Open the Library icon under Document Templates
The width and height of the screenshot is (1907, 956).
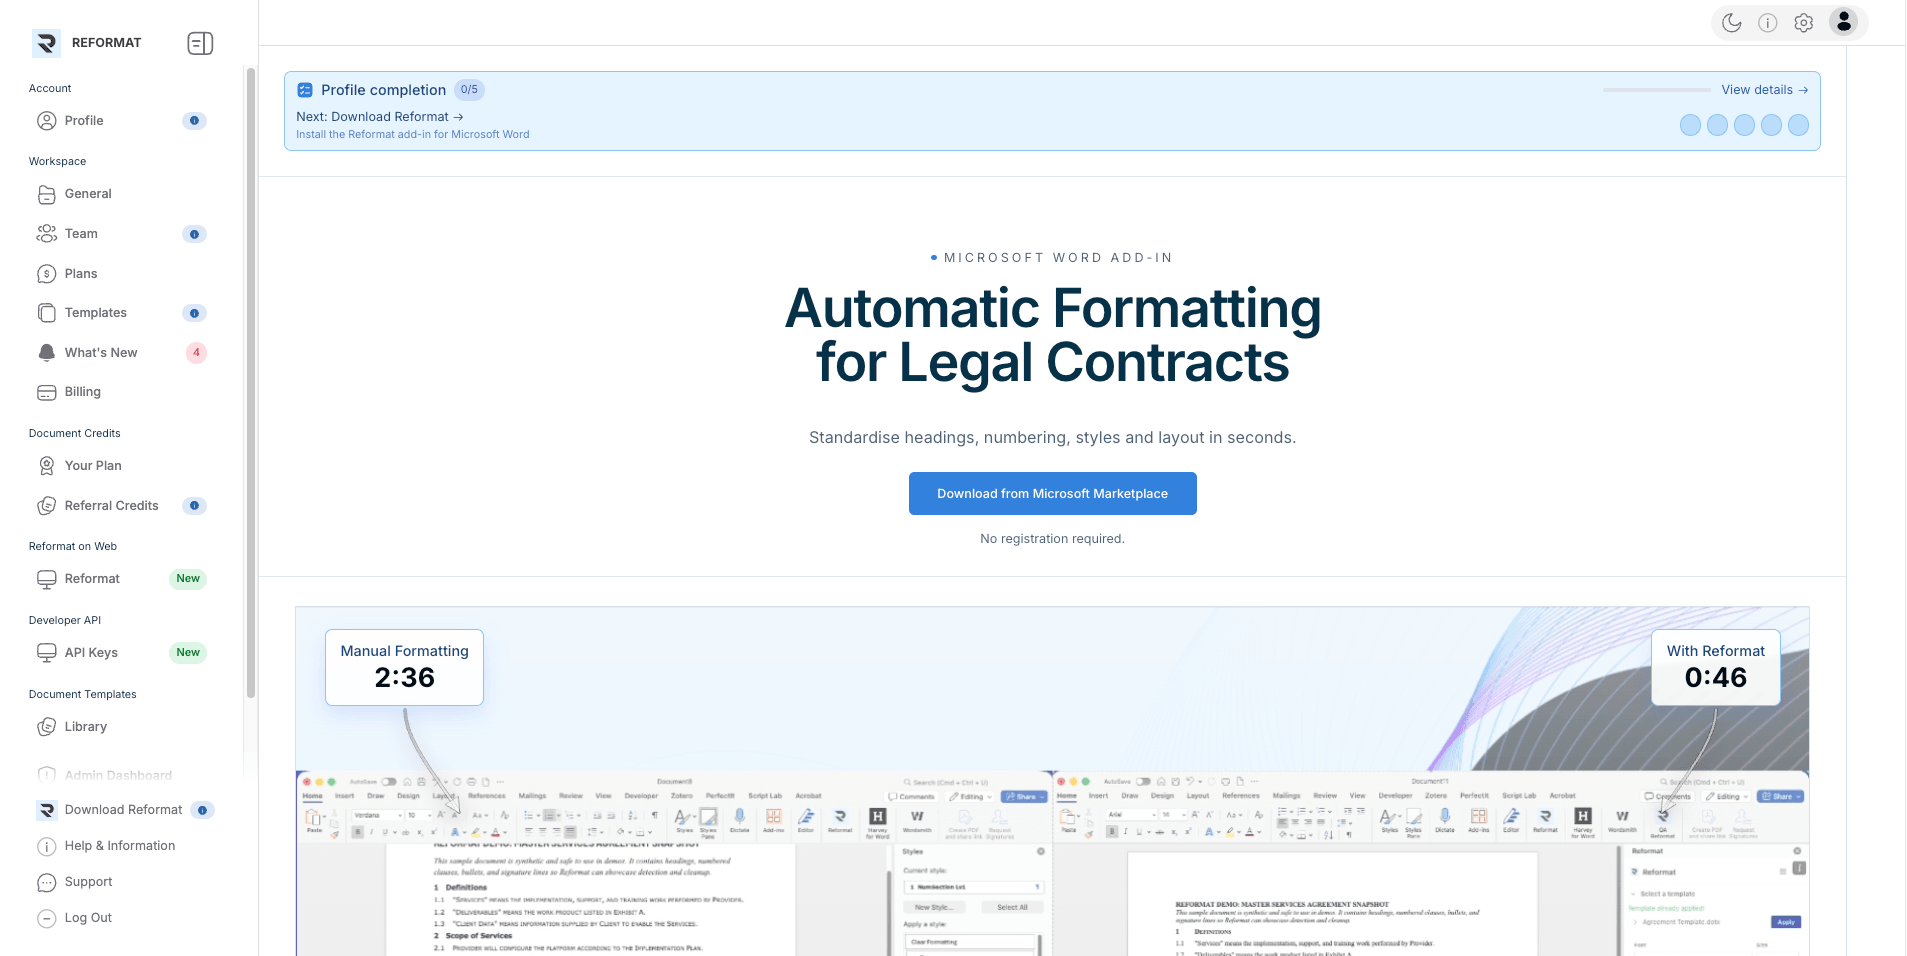tap(47, 727)
